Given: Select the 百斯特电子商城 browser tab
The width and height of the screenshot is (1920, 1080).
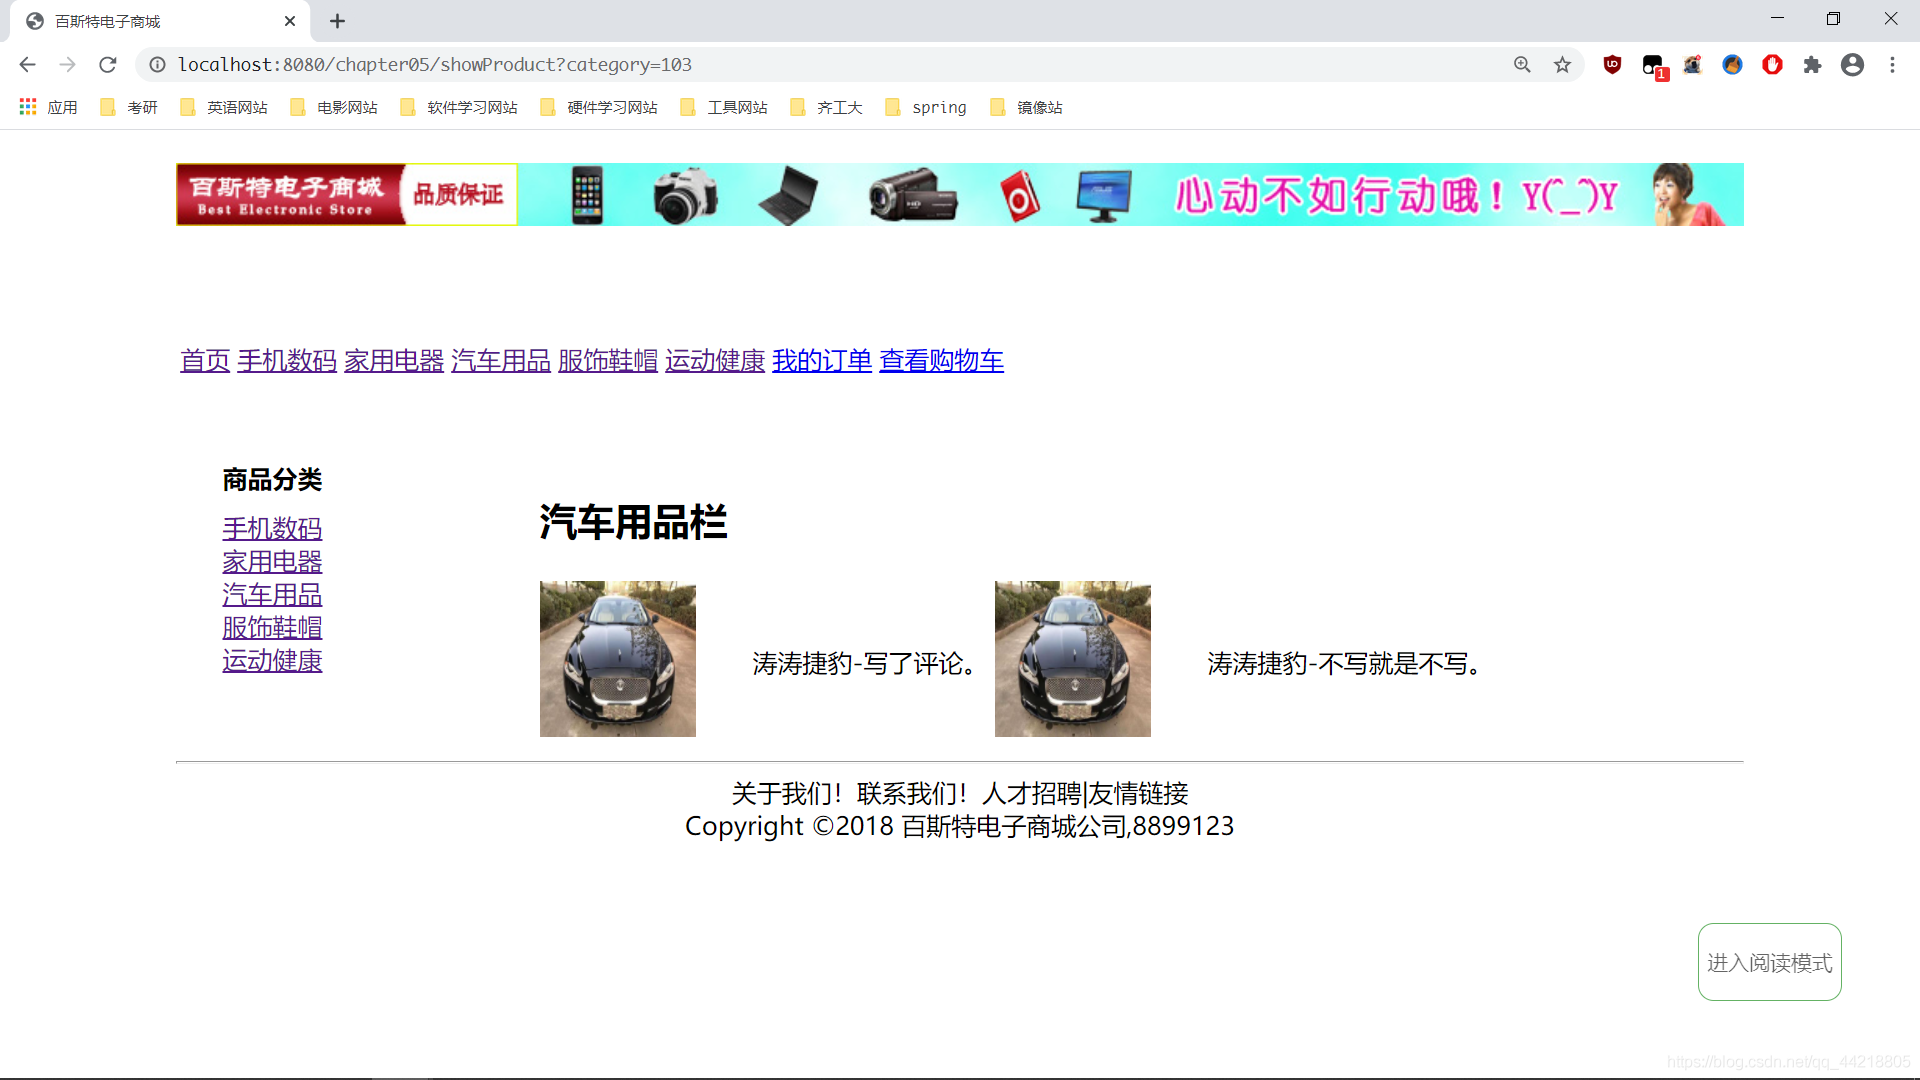Looking at the screenshot, I should tap(160, 21).
